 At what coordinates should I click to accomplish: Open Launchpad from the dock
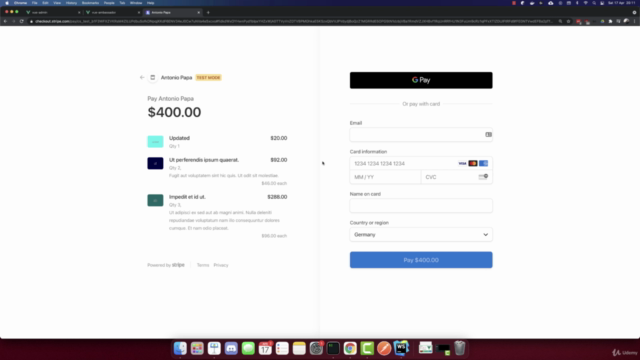pyautogui.click(x=197, y=348)
